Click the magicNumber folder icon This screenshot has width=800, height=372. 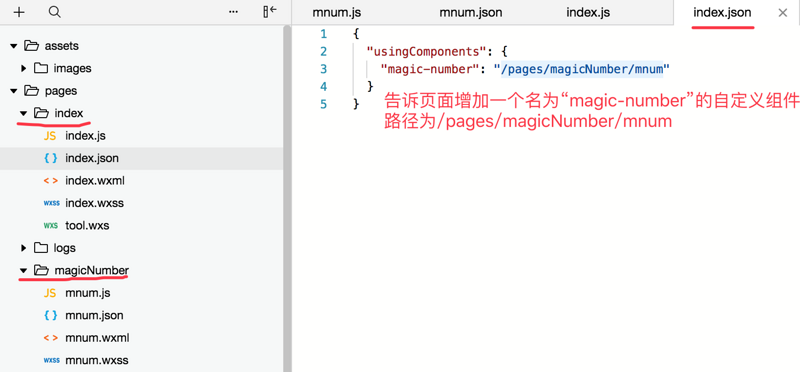(x=41, y=270)
